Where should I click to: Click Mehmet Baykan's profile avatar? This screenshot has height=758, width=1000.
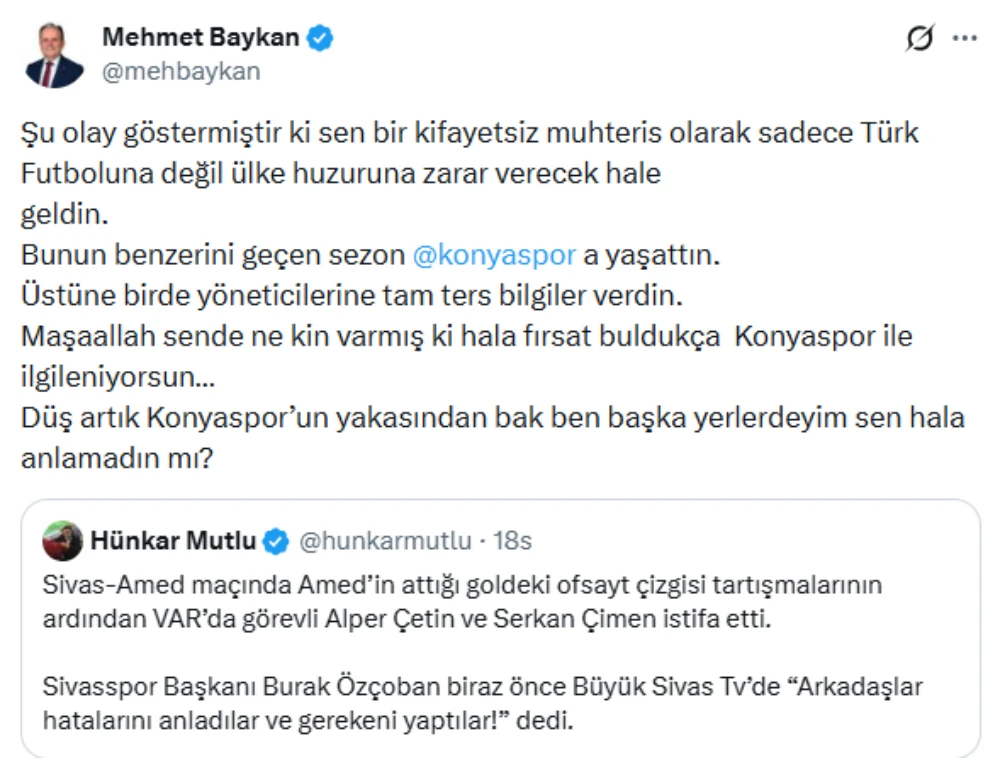[55, 54]
